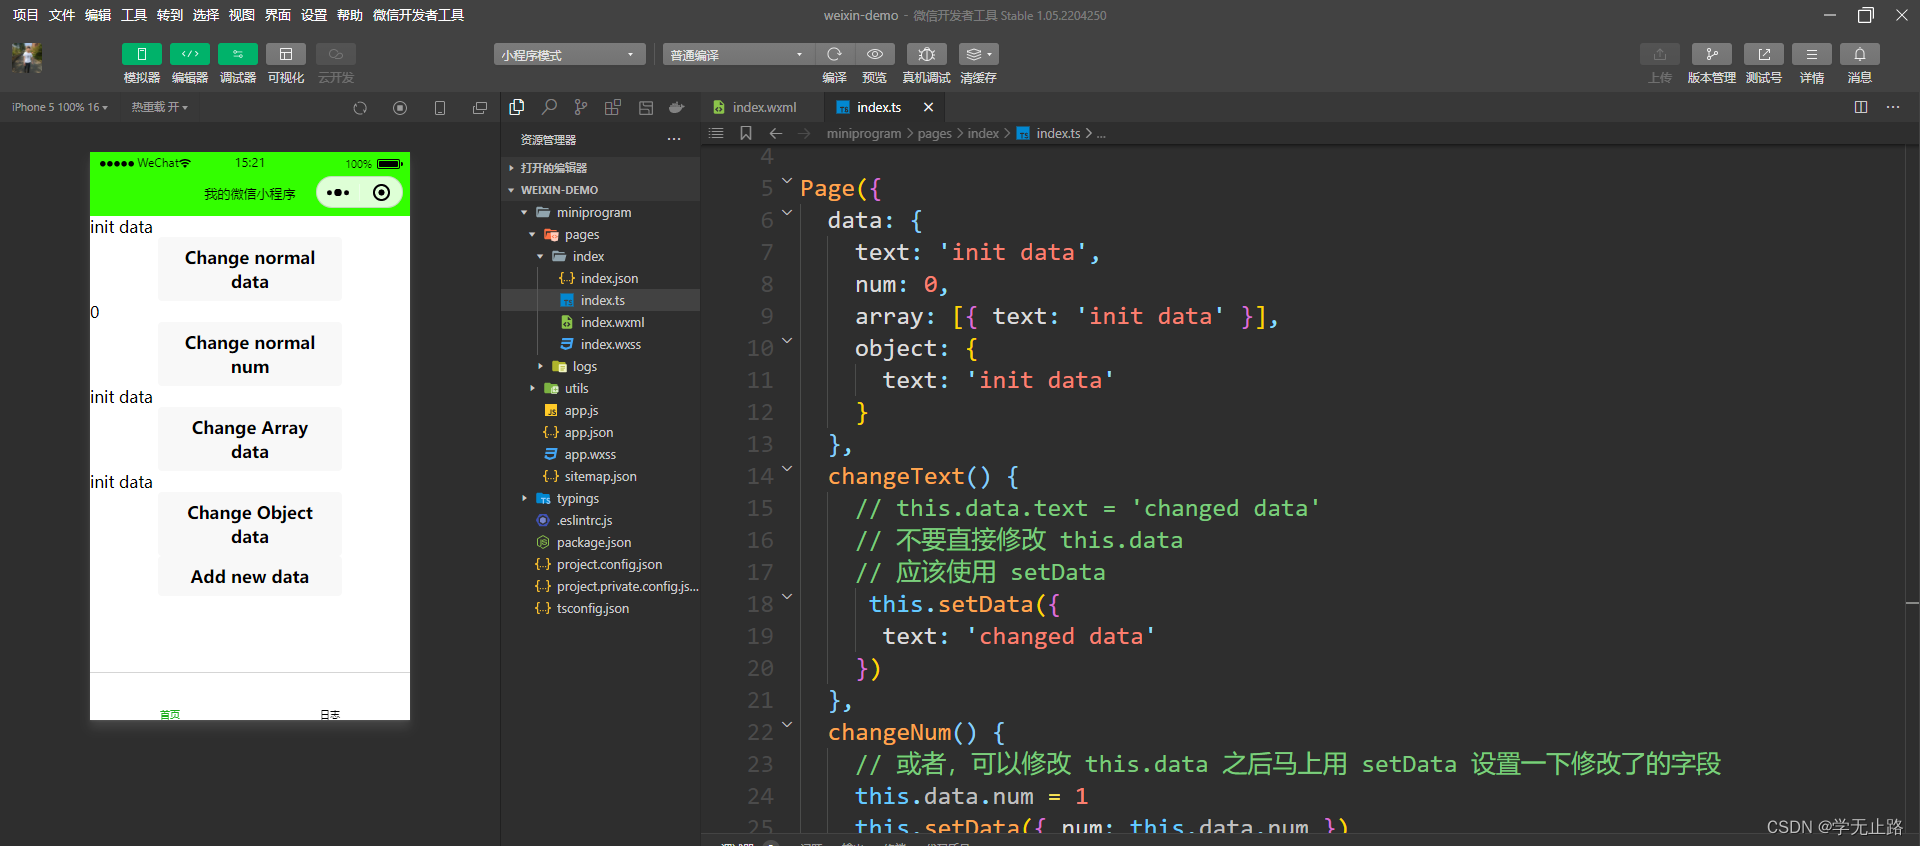This screenshot has height=846, width=1920.
Task: Open the file explorer icon in sidebar
Action: (517, 107)
